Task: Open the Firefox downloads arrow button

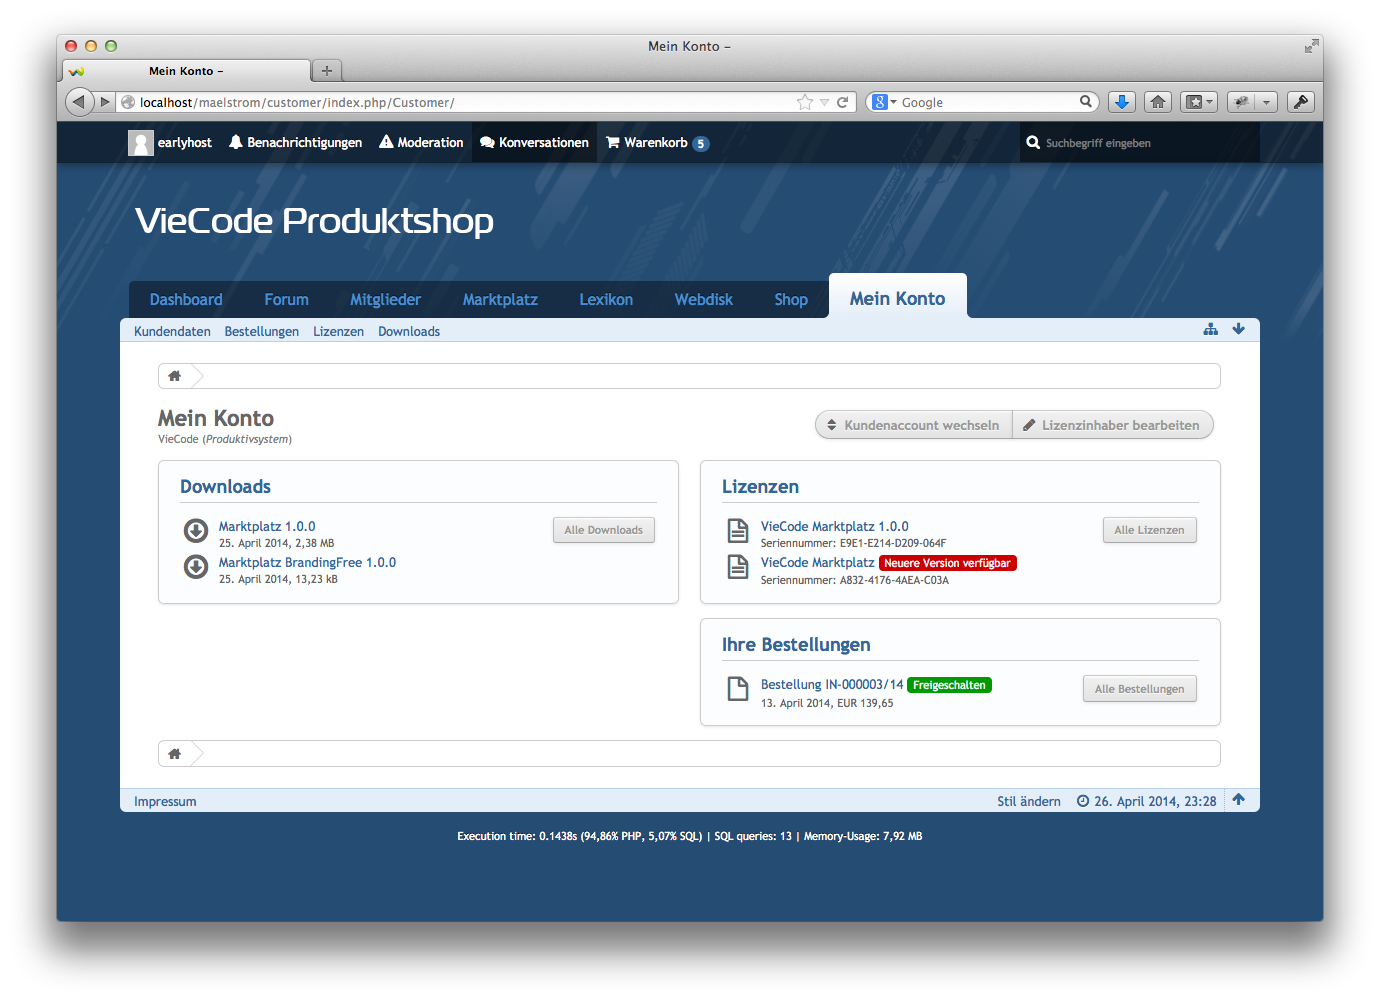Action: pos(1122,102)
